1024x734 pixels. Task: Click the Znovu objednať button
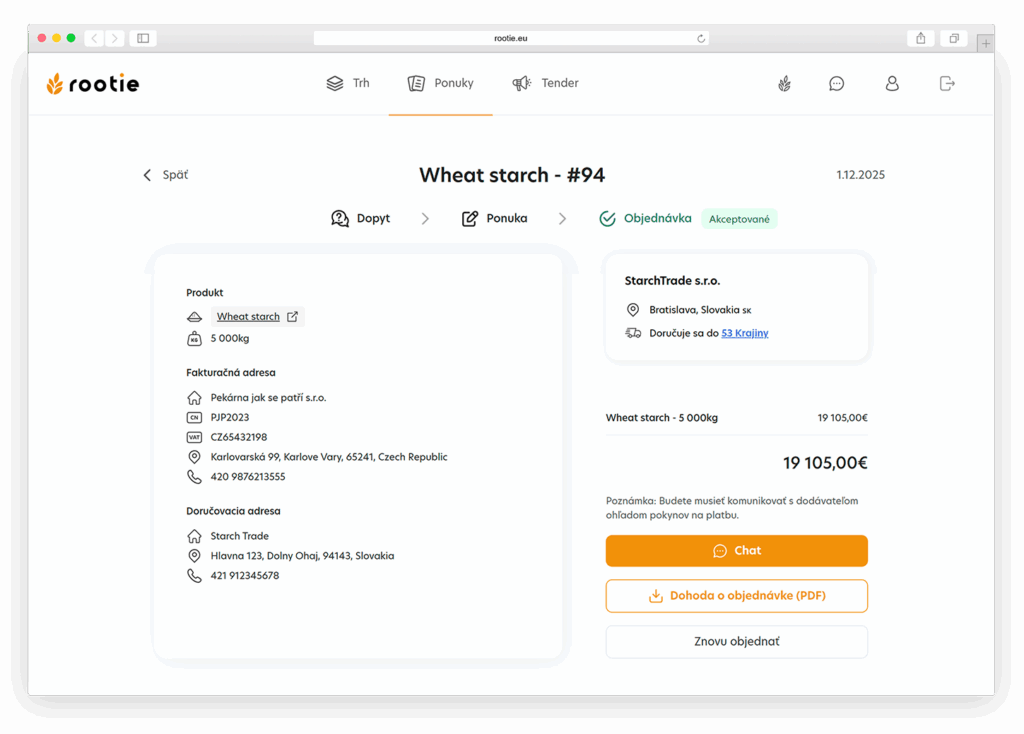(x=736, y=642)
